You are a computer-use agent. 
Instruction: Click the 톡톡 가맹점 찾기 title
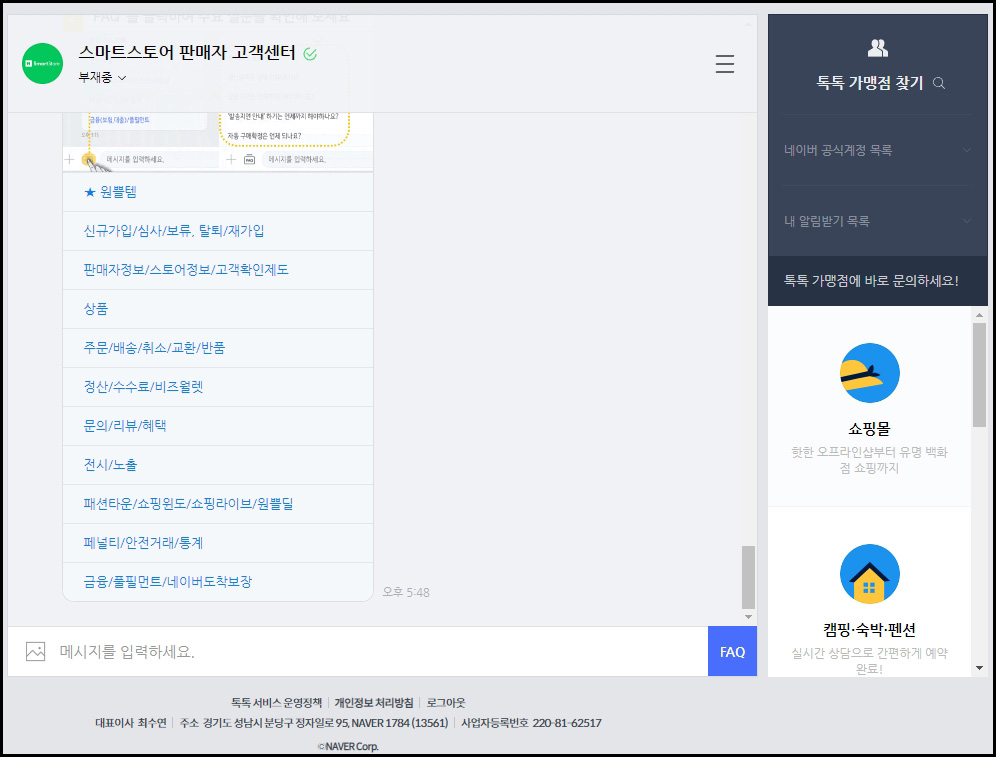click(x=870, y=83)
